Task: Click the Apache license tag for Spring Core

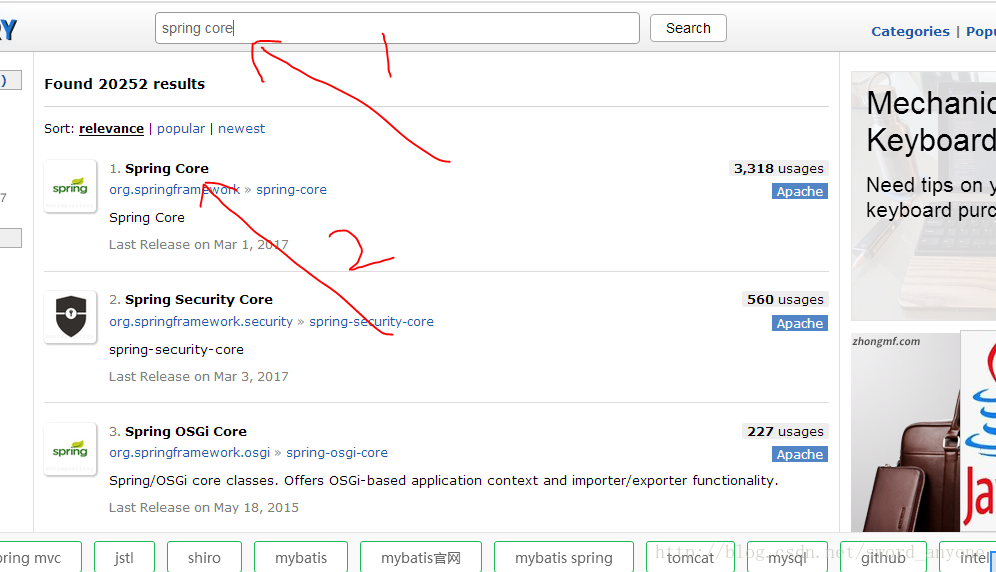Action: coord(800,191)
